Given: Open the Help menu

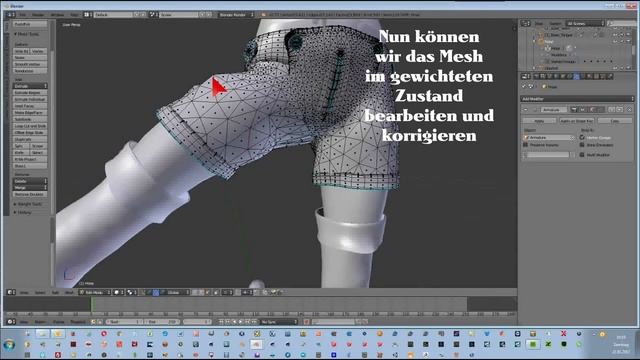Looking at the screenshot, I should 74,15.
